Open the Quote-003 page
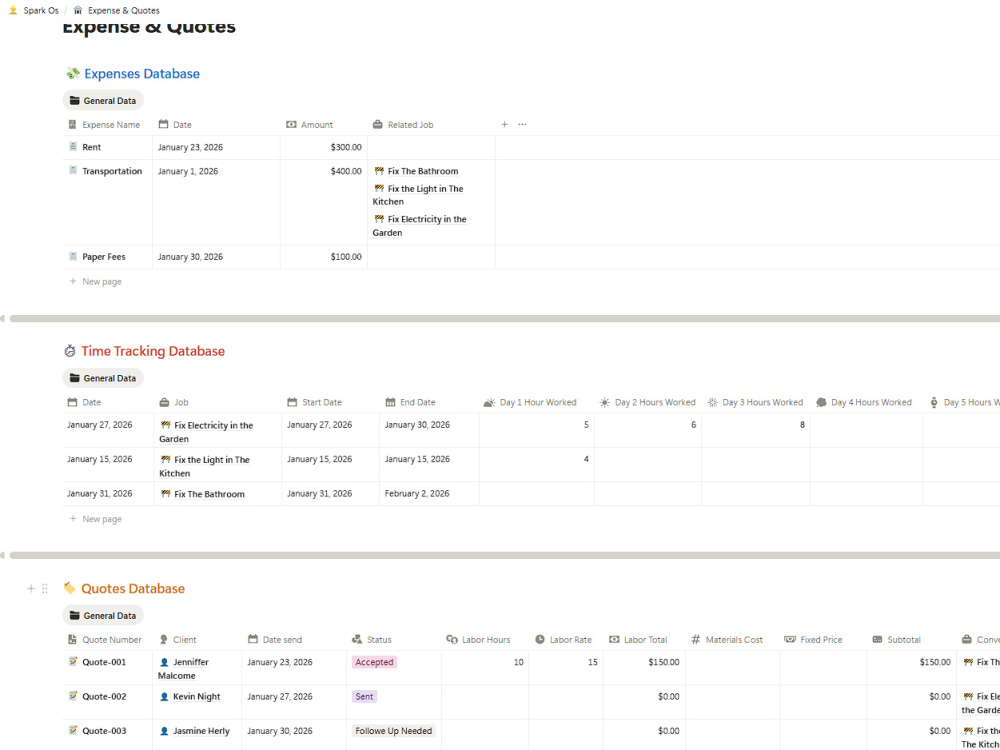The image size is (1000, 750). [104, 732]
